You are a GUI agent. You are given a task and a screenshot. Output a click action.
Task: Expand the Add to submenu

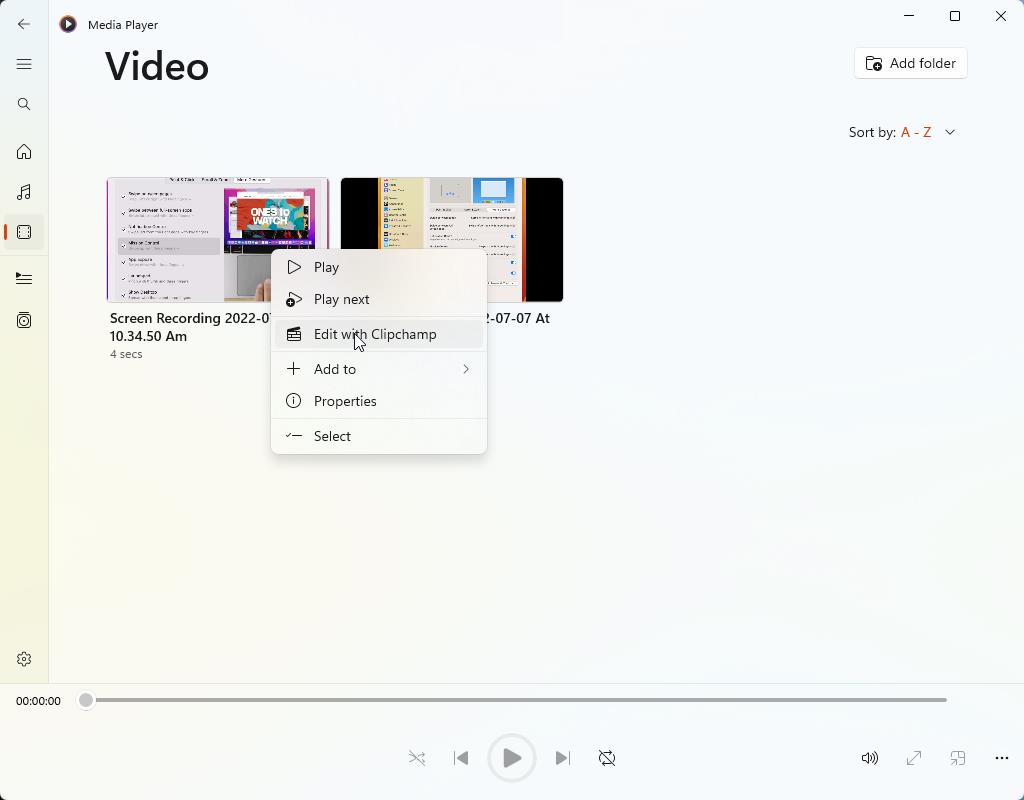pos(379,369)
